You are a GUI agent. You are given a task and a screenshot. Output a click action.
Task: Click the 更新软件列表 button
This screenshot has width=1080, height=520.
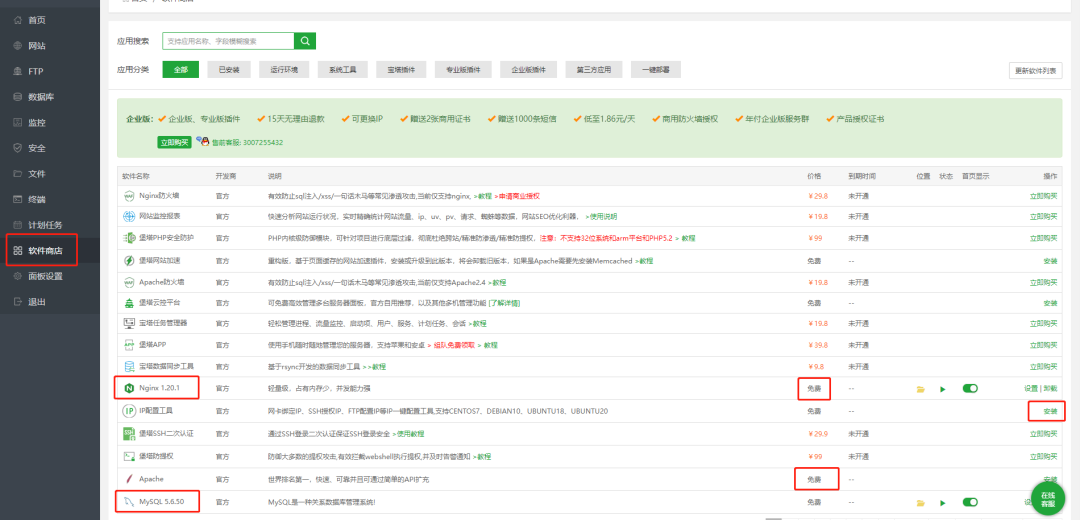[1035, 70]
